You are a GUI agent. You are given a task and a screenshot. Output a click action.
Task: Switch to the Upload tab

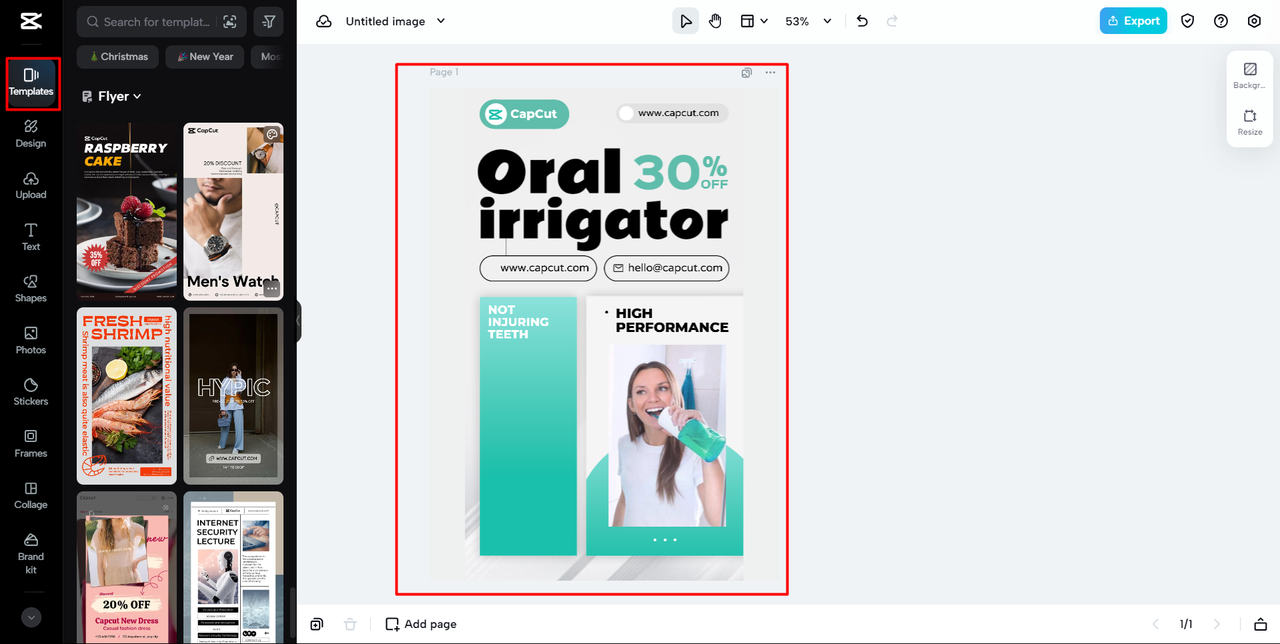(31, 185)
